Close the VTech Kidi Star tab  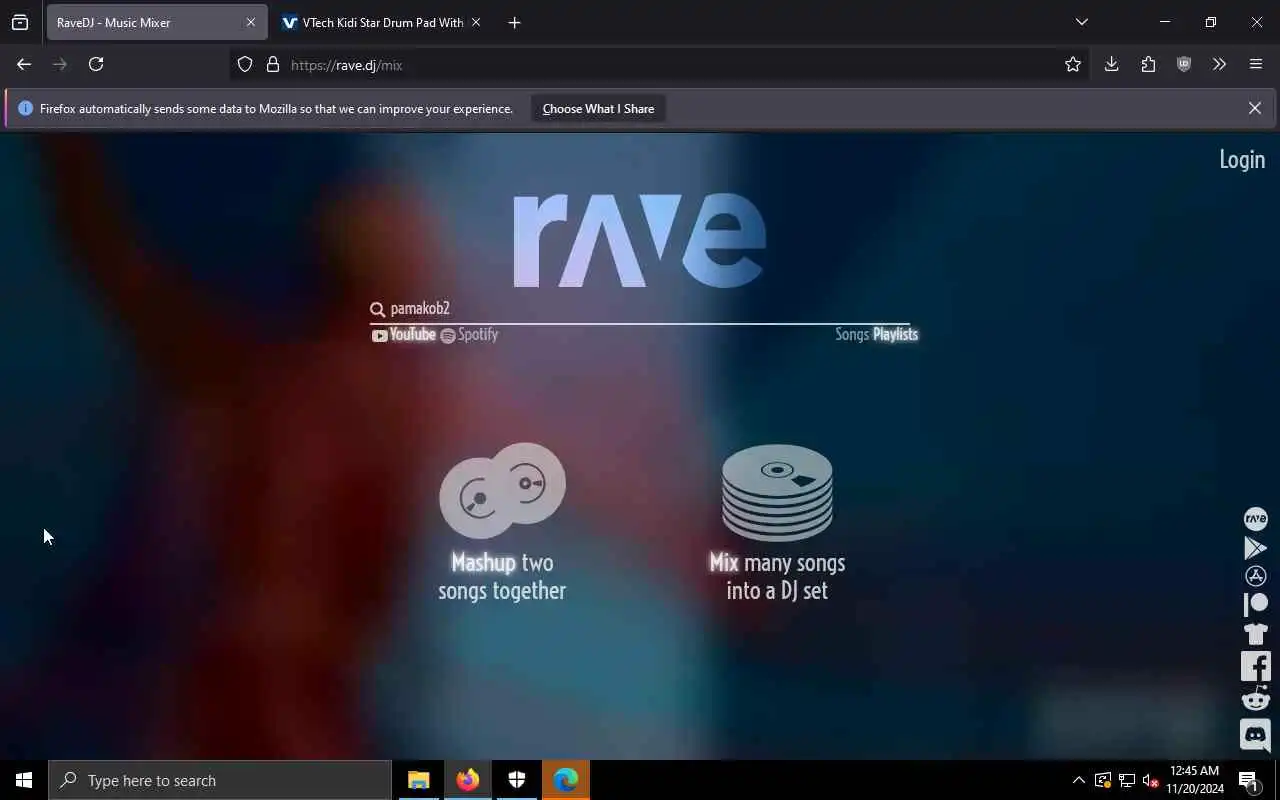pos(476,22)
